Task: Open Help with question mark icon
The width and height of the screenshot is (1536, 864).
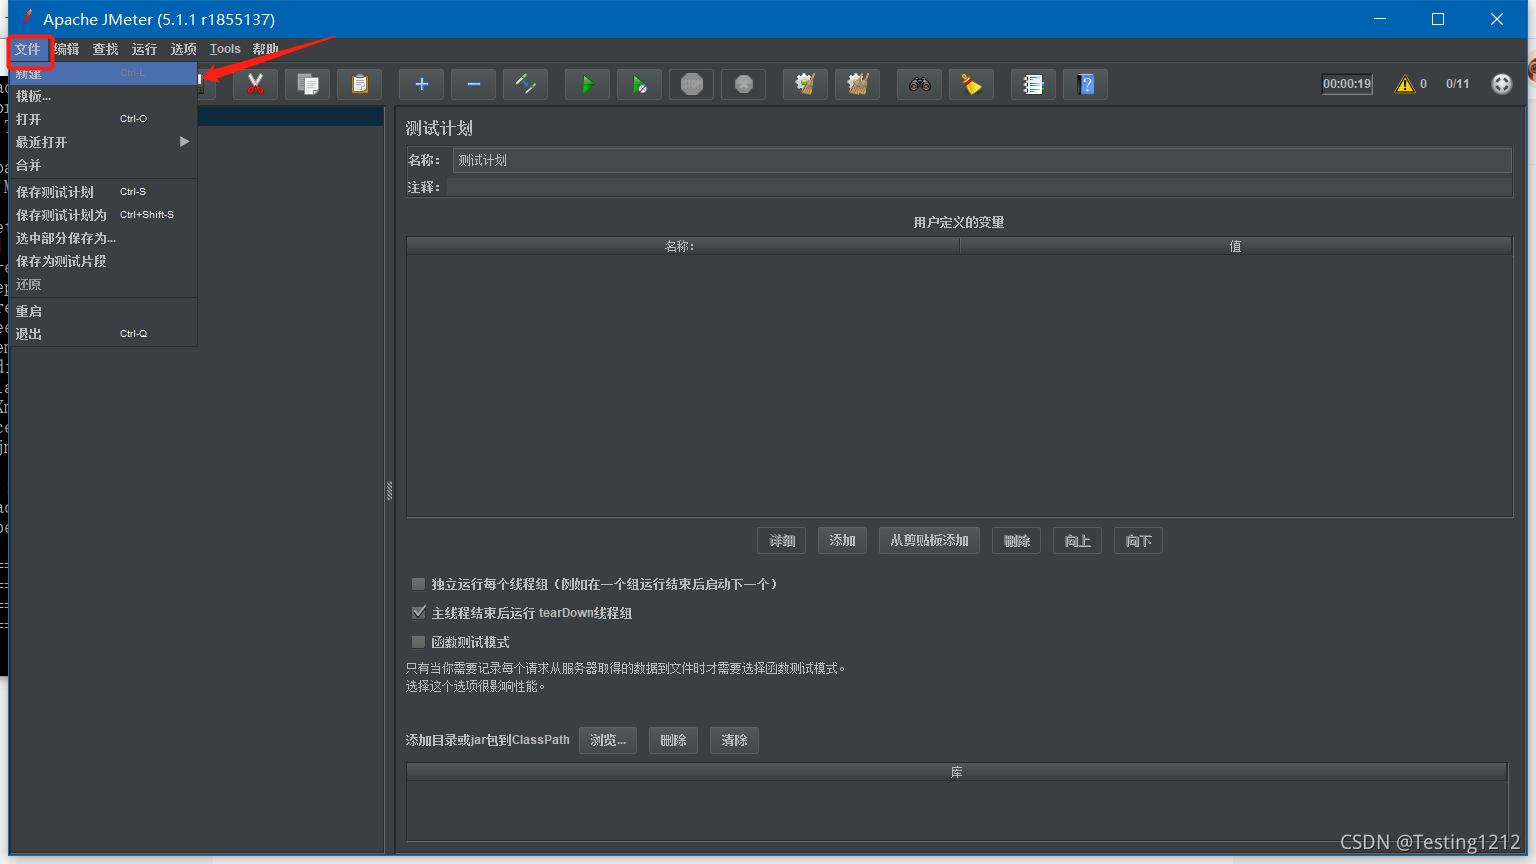Action: (1086, 84)
